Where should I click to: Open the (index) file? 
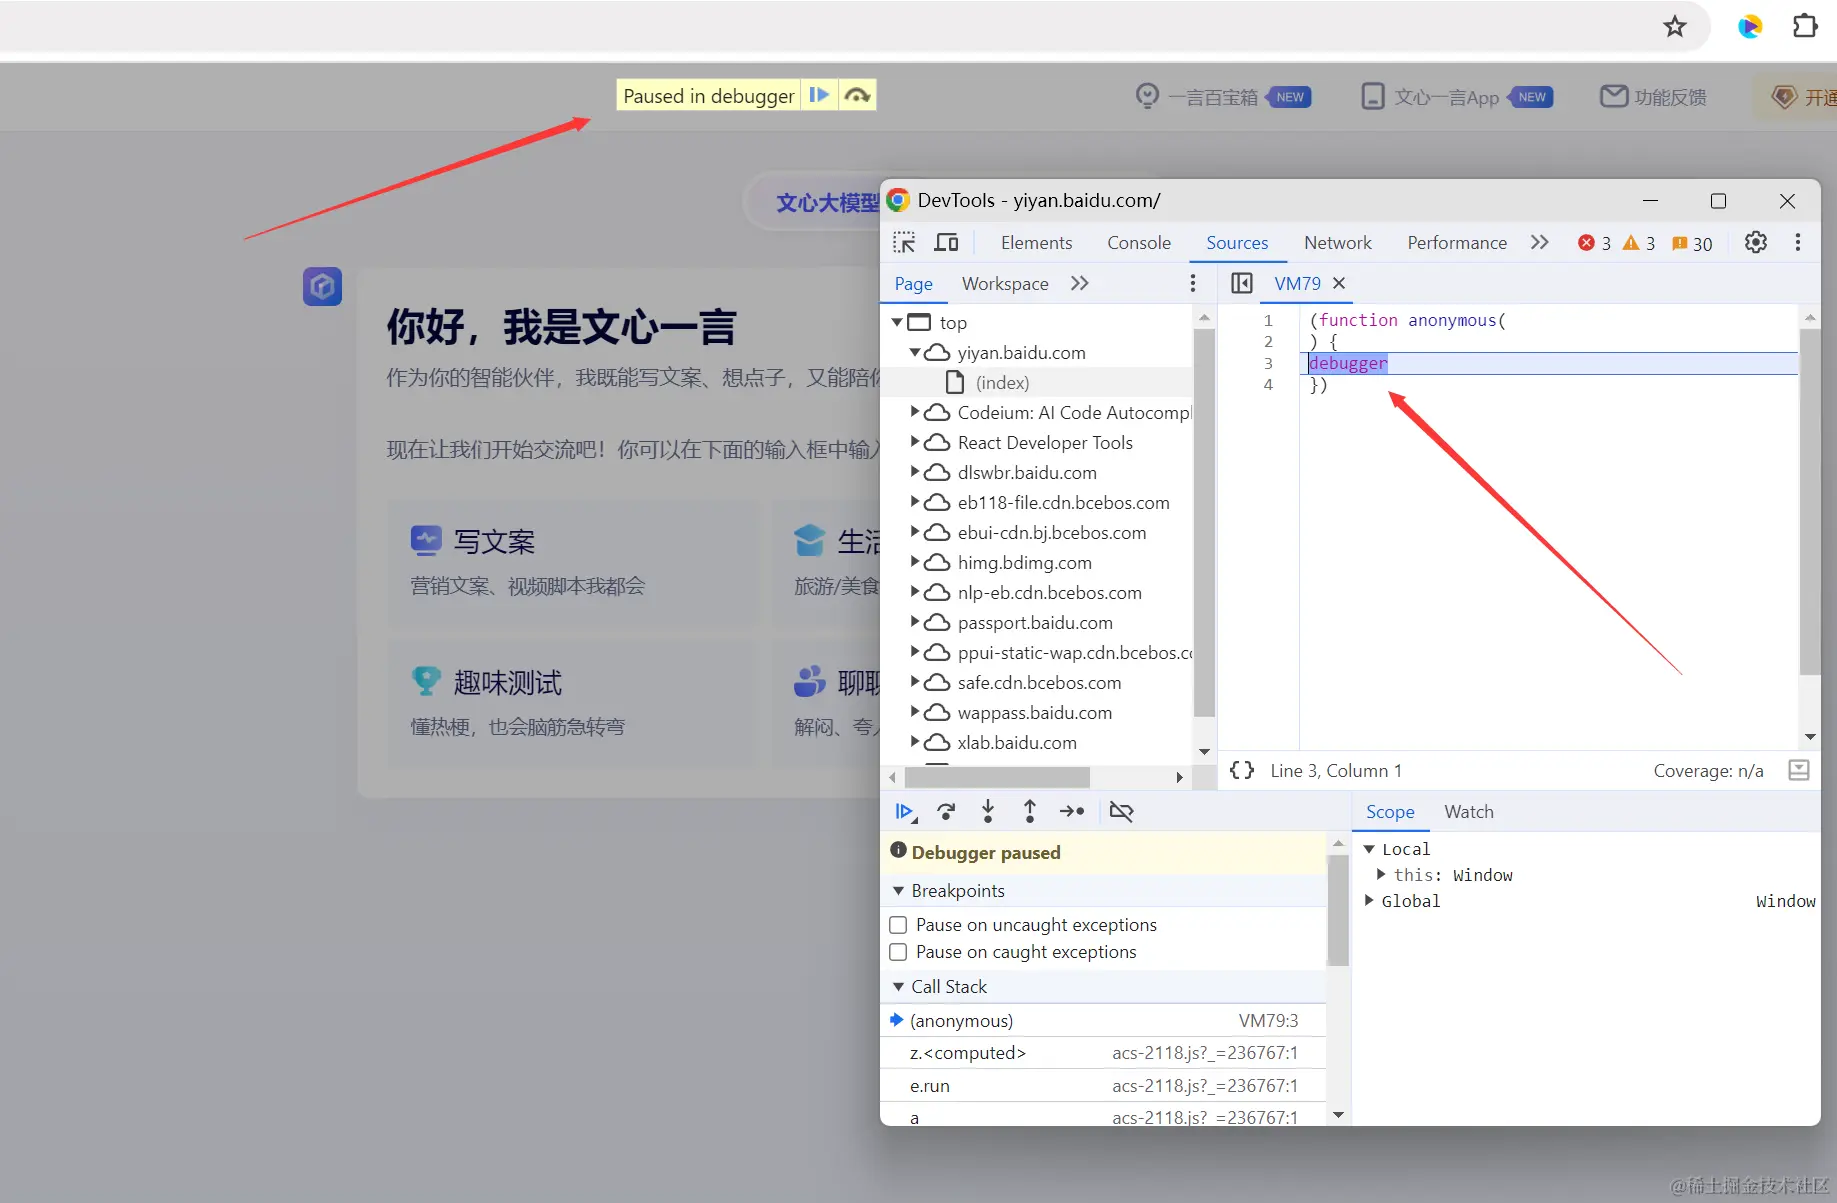tap(1002, 382)
